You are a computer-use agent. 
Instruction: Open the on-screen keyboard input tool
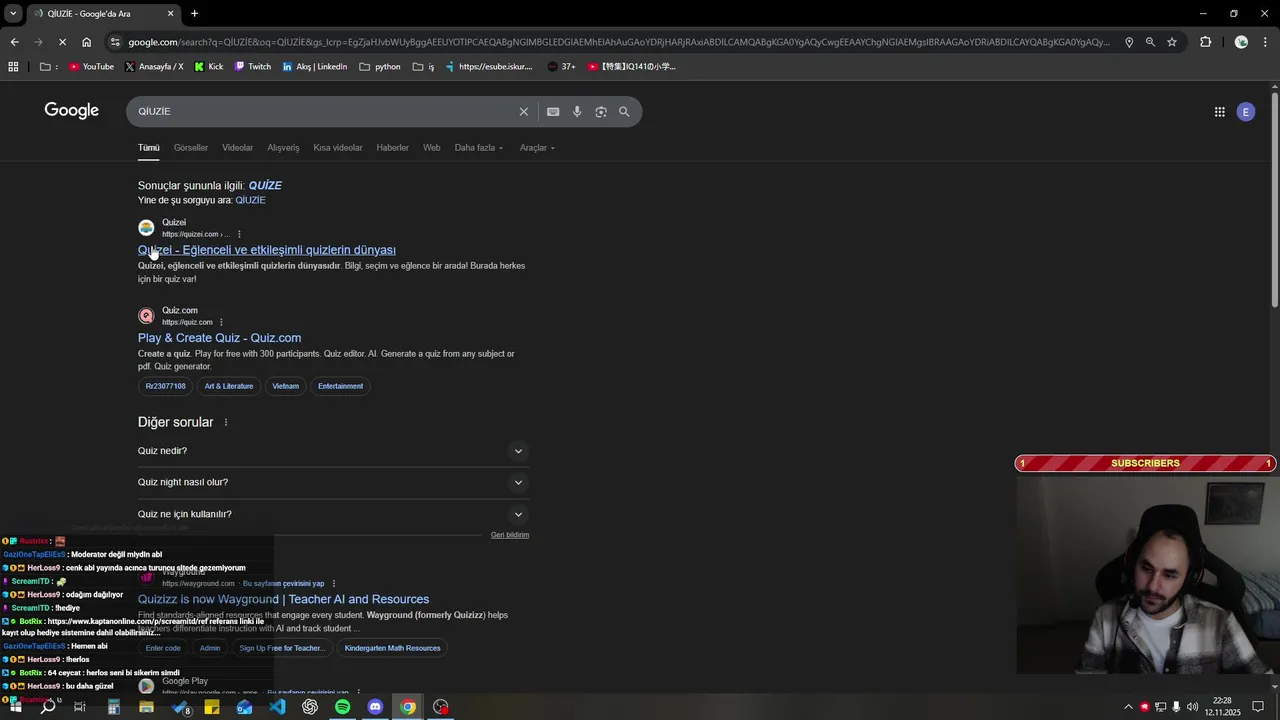[553, 112]
